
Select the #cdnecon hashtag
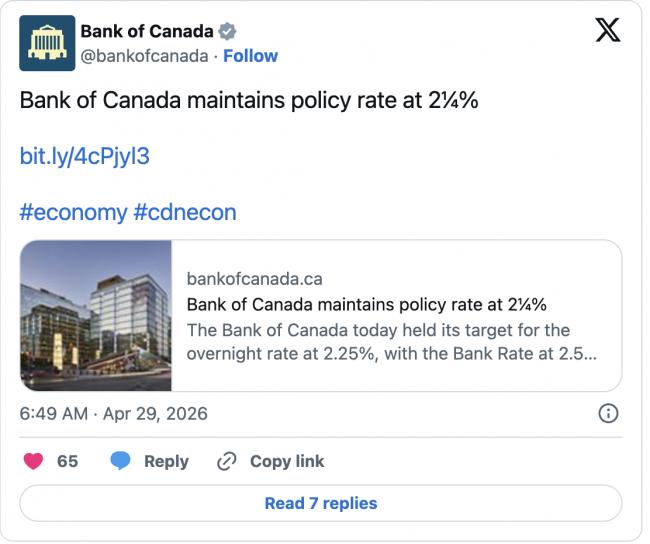pyautogui.click(x=185, y=212)
